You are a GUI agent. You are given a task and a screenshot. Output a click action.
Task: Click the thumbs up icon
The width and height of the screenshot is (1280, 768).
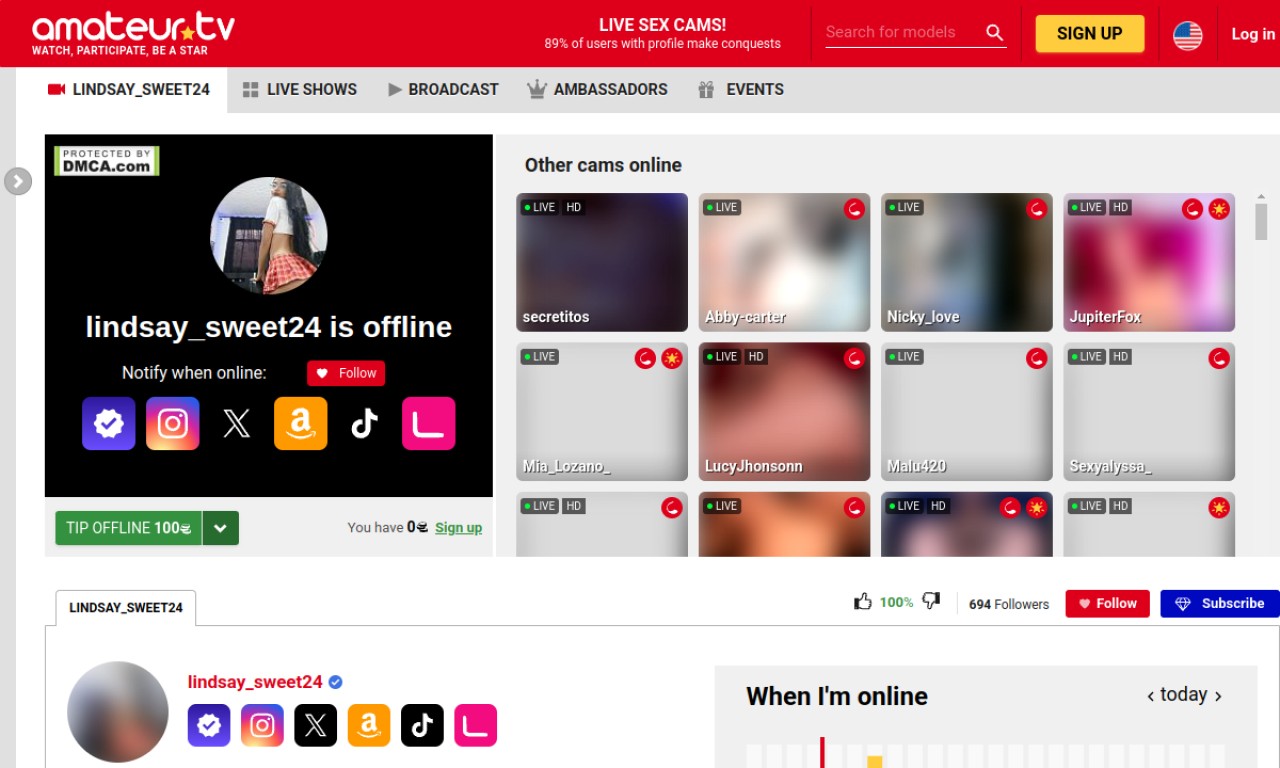pyautogui.click(x=863, y=601)
